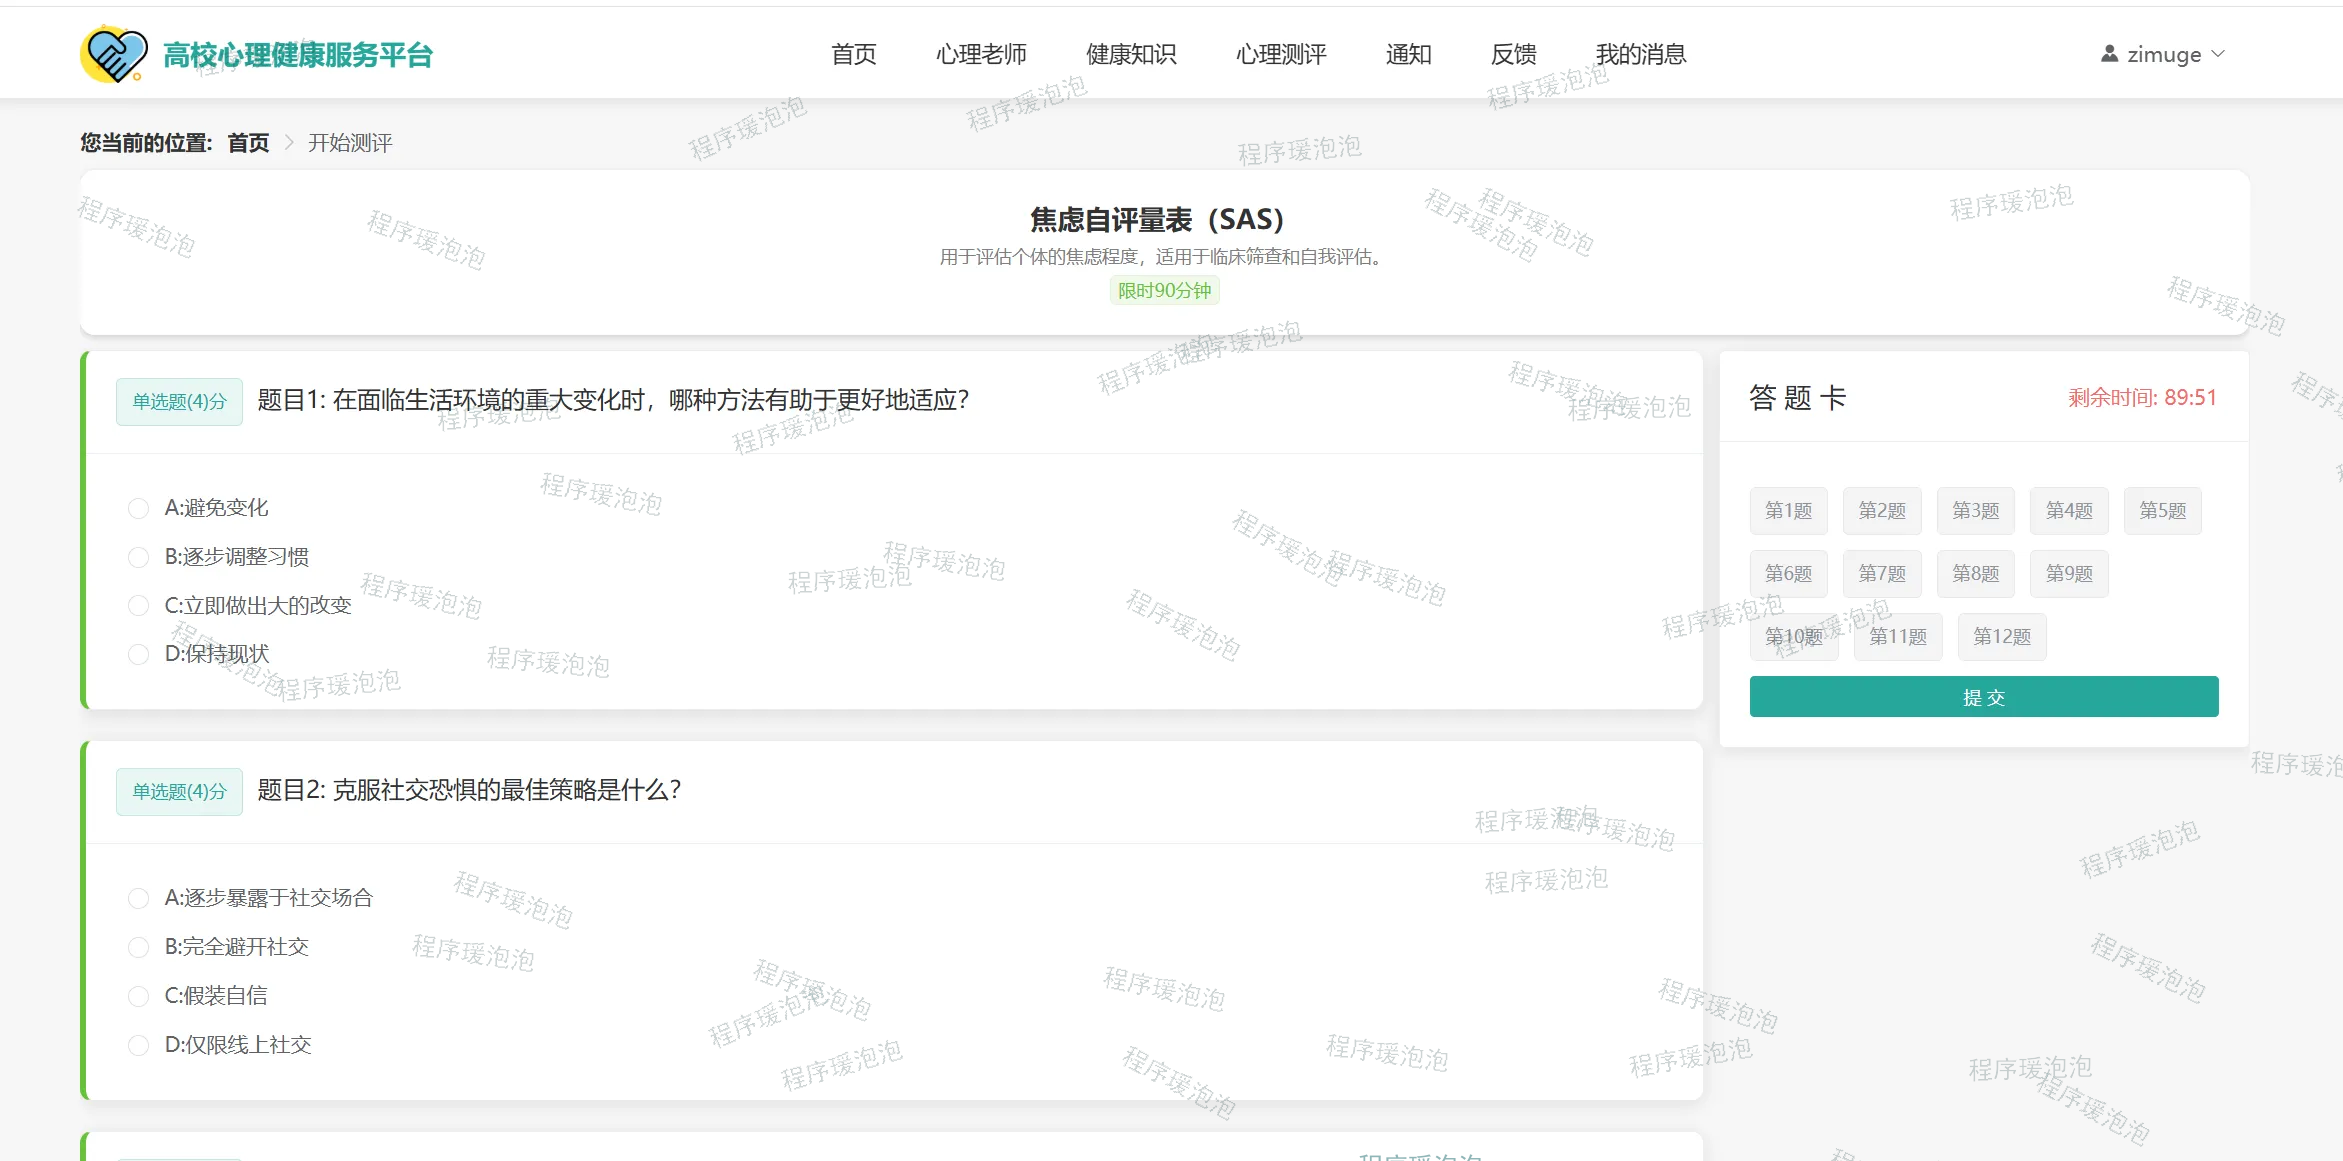This screenshot has height=1161, width=2343.
Task: Click the 首页 breadcrumb link
Action: point(248,143)
